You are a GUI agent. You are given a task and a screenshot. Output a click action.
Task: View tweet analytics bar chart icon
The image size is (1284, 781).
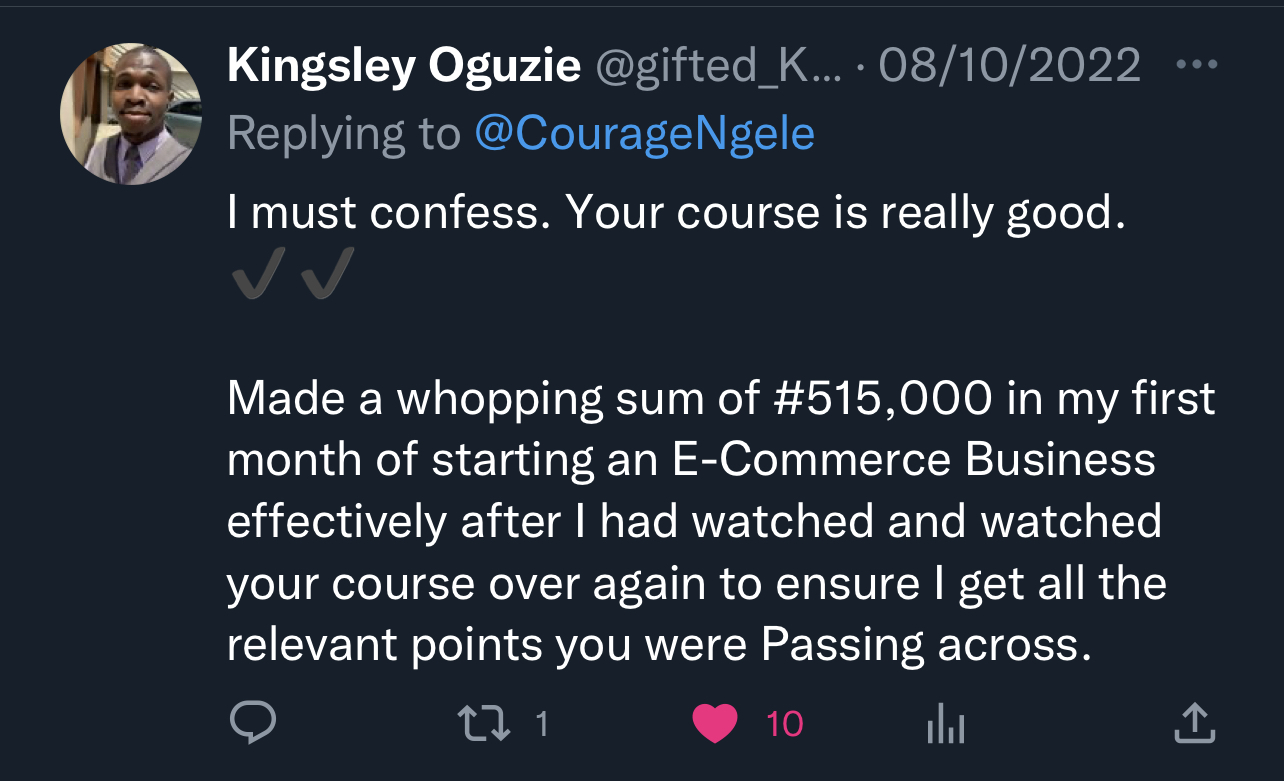[945, 723]
